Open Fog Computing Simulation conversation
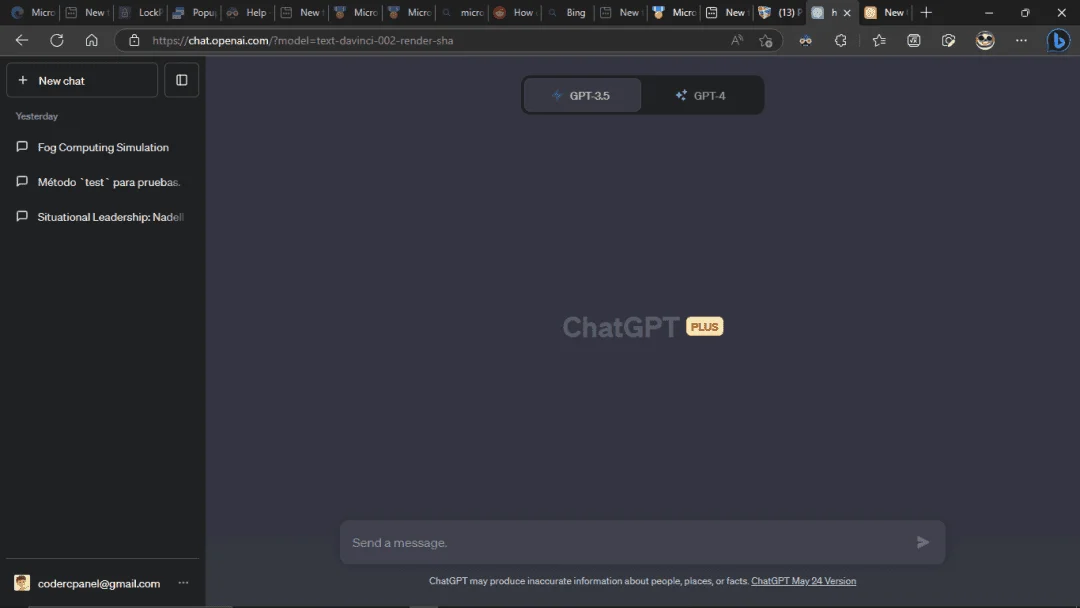This screenshot has width=1080, height=608. pos(103,147)
